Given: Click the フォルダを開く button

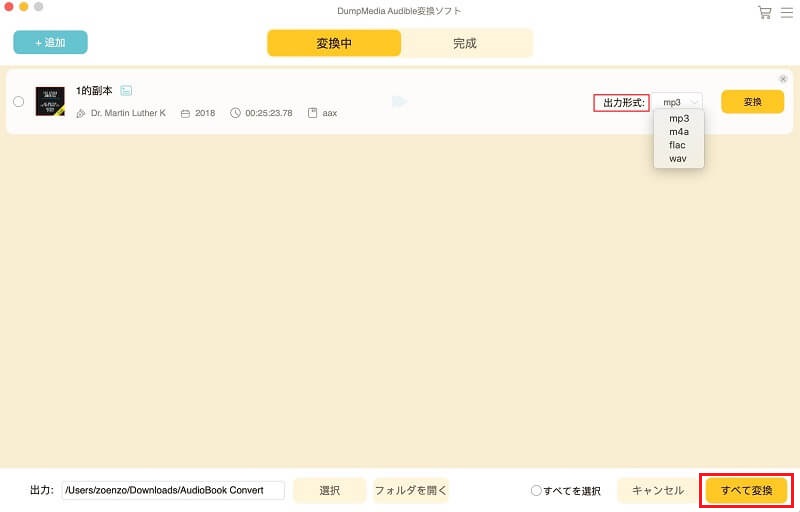Looking at the screenshot, I should pyautogui.click(x=411, y=491).
